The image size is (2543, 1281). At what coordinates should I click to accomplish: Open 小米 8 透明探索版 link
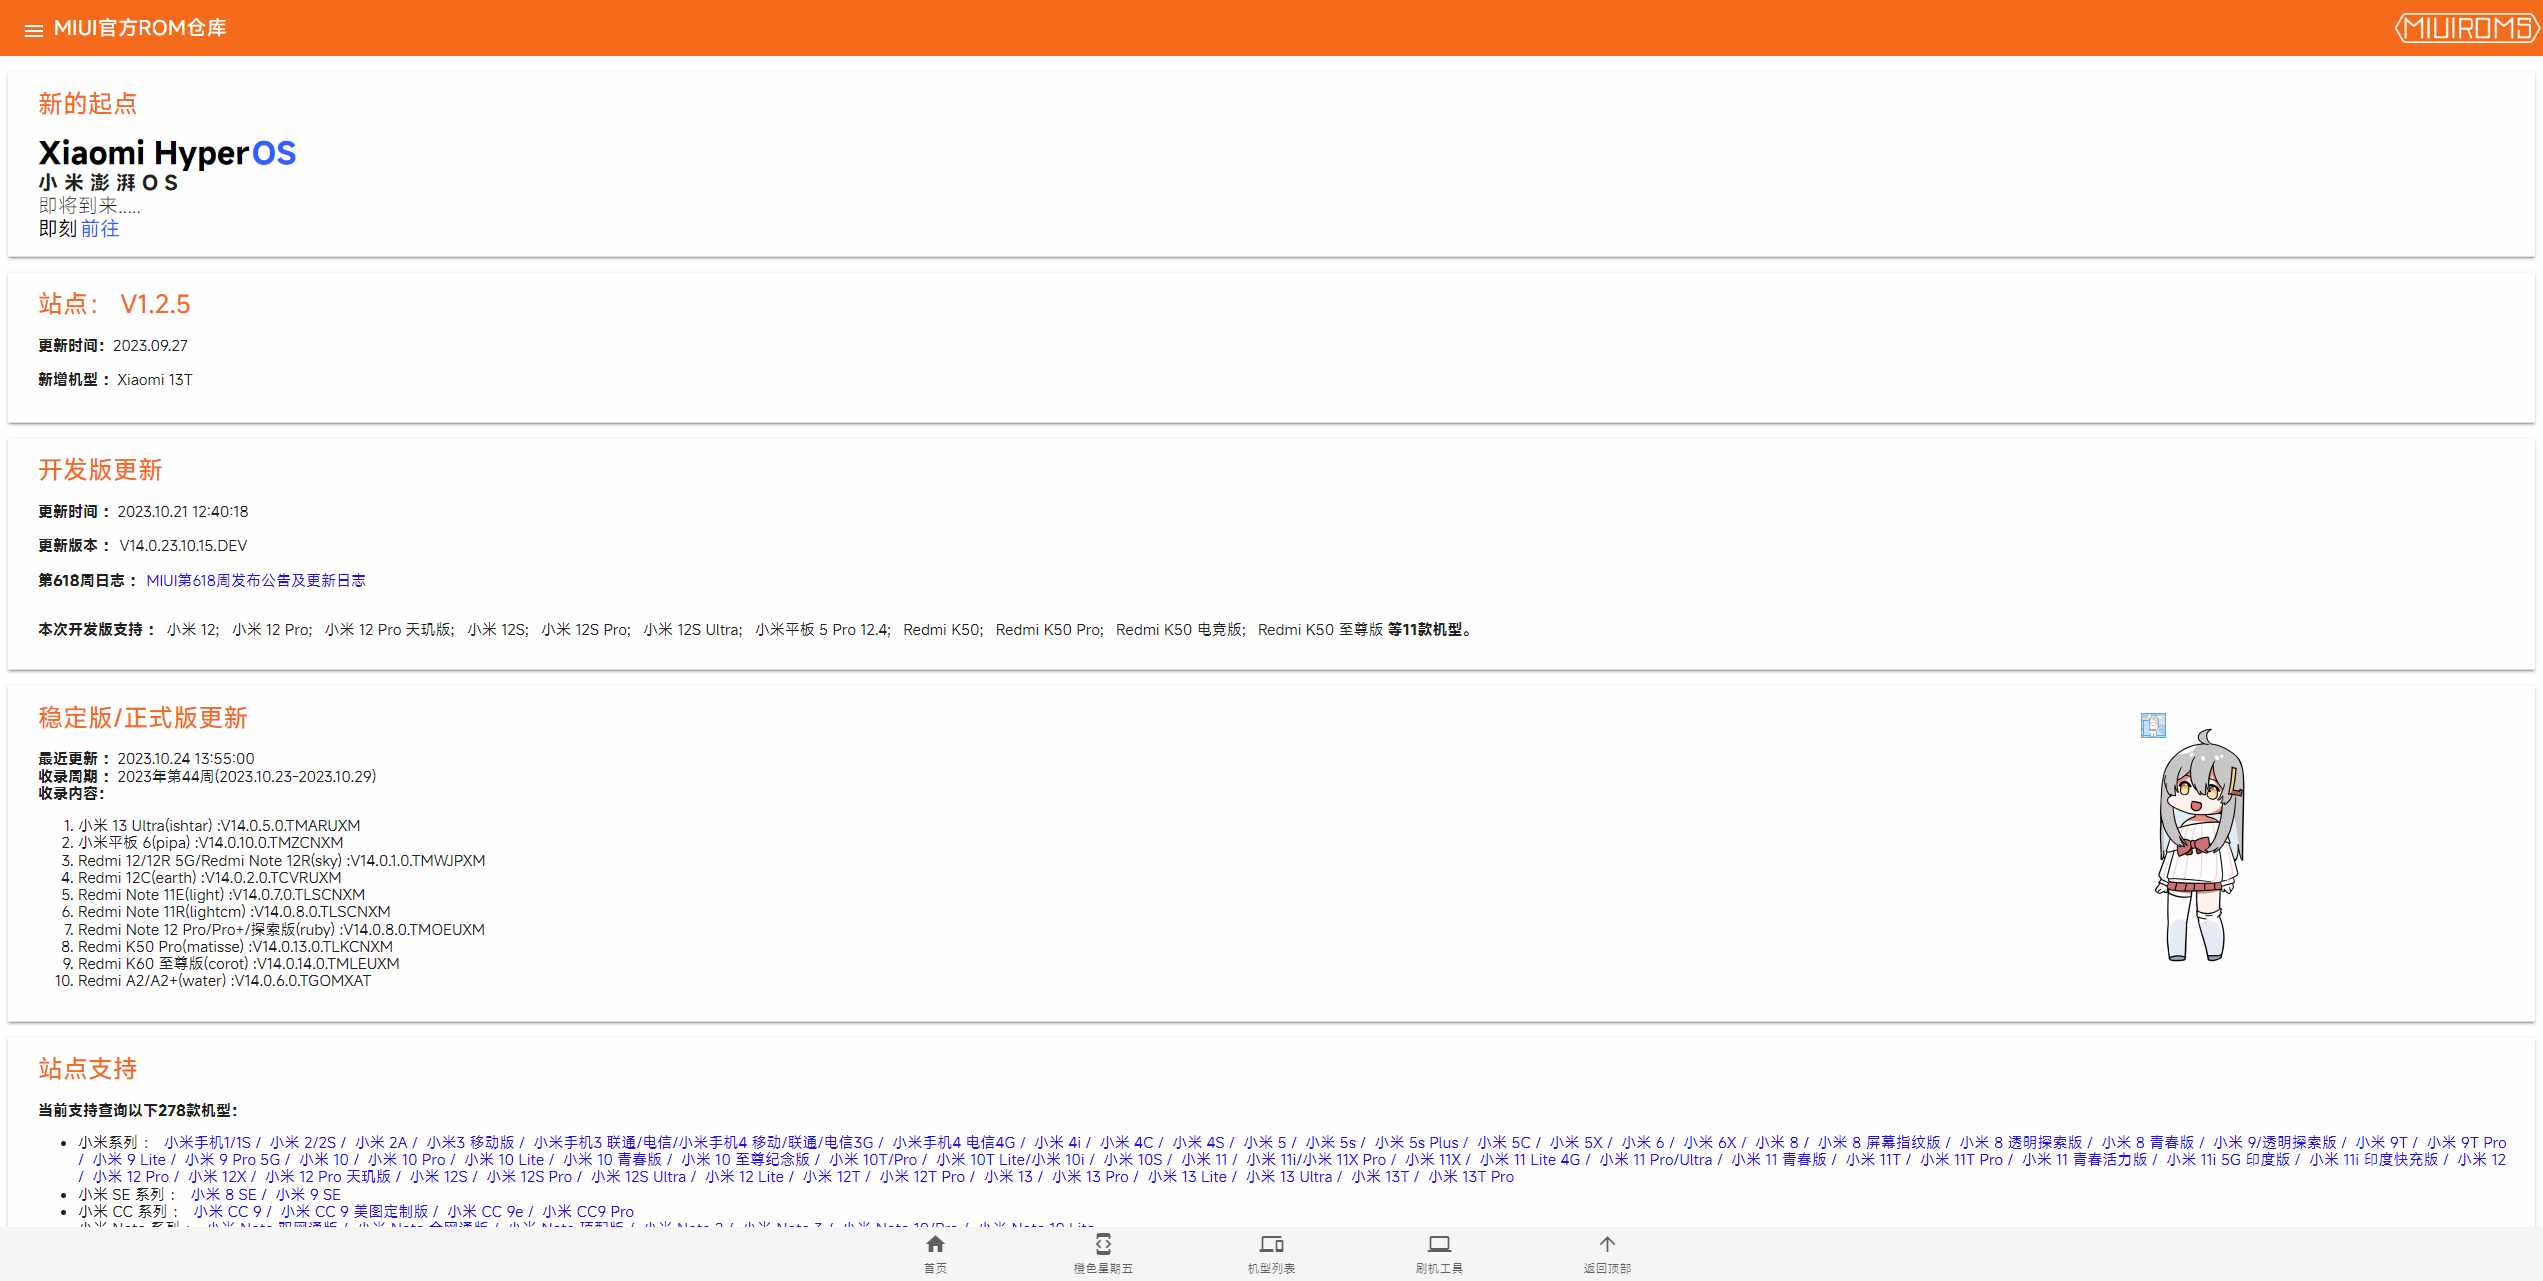(2020, 1143)
